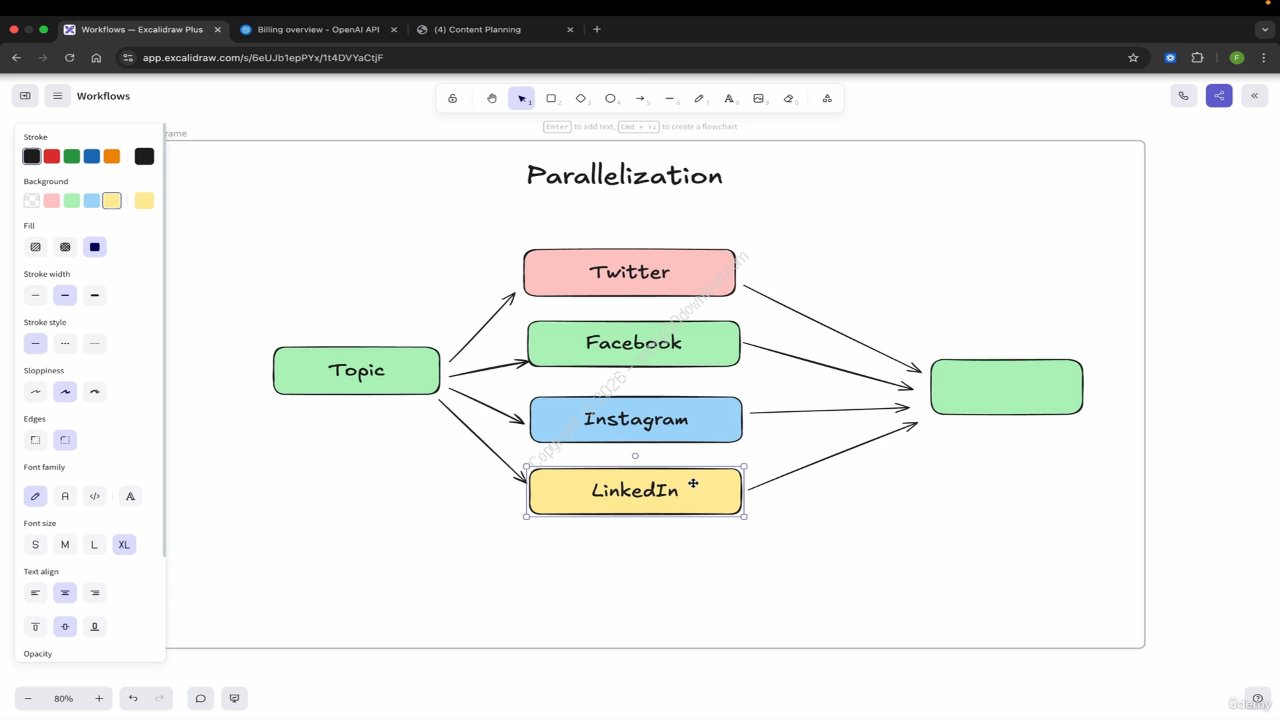The image size is (1280, 720).
Task: Toggle the keep-tool-active lock
Action: [453, 98]
